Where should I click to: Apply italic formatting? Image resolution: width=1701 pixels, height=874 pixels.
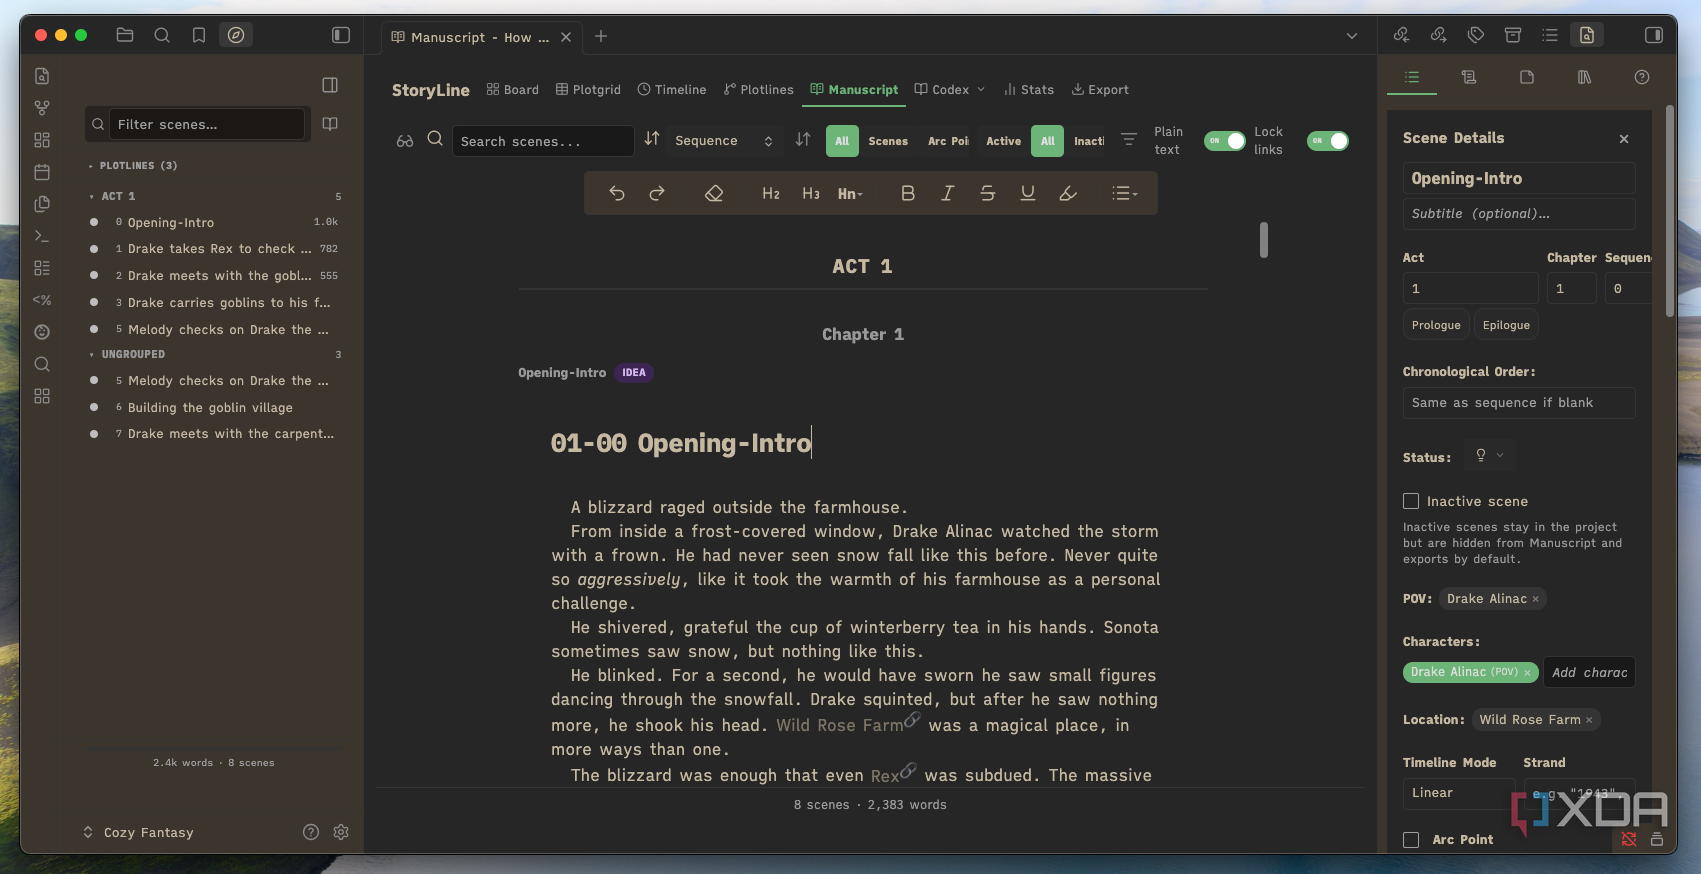(x=947, y=194)
